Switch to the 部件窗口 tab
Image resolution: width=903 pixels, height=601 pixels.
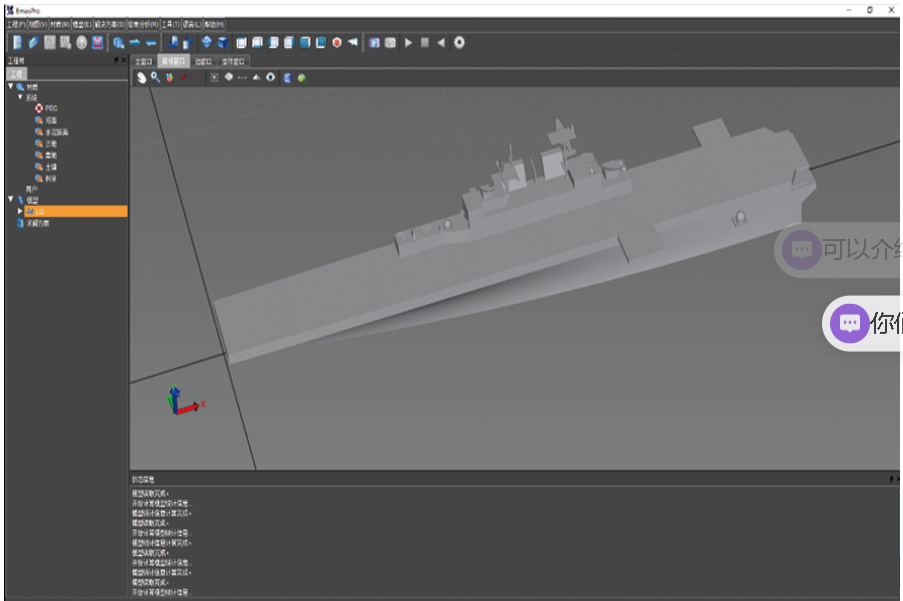[x=234, y=61]
